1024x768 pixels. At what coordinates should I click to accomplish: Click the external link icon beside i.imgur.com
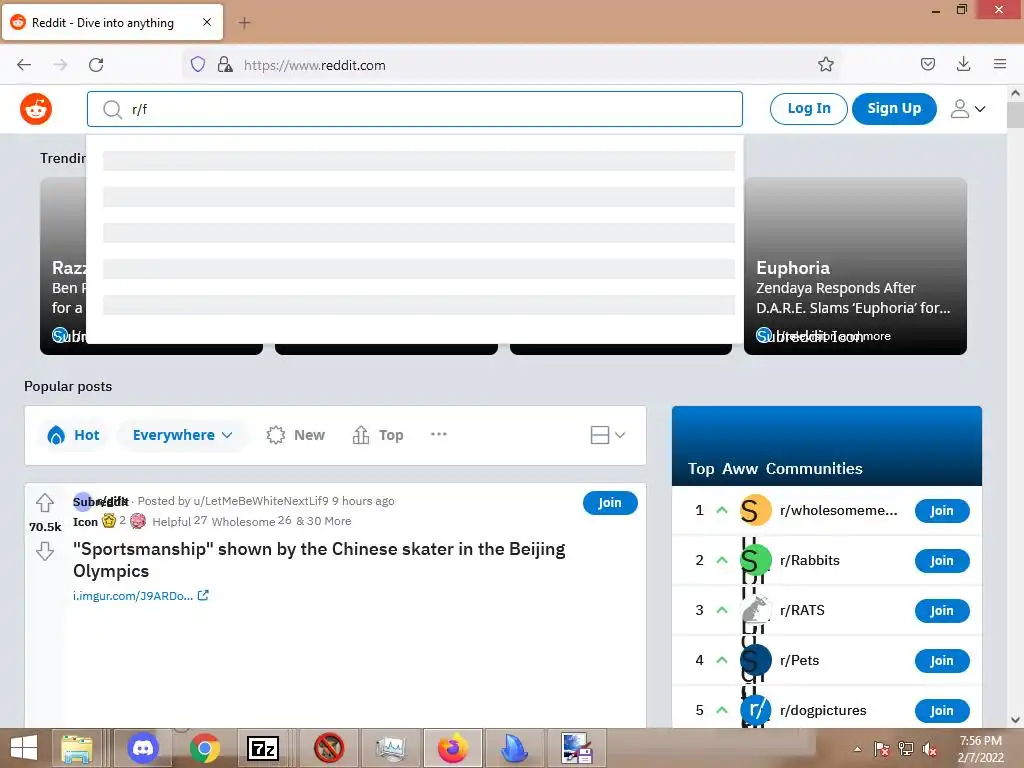(x=203, y=595)
